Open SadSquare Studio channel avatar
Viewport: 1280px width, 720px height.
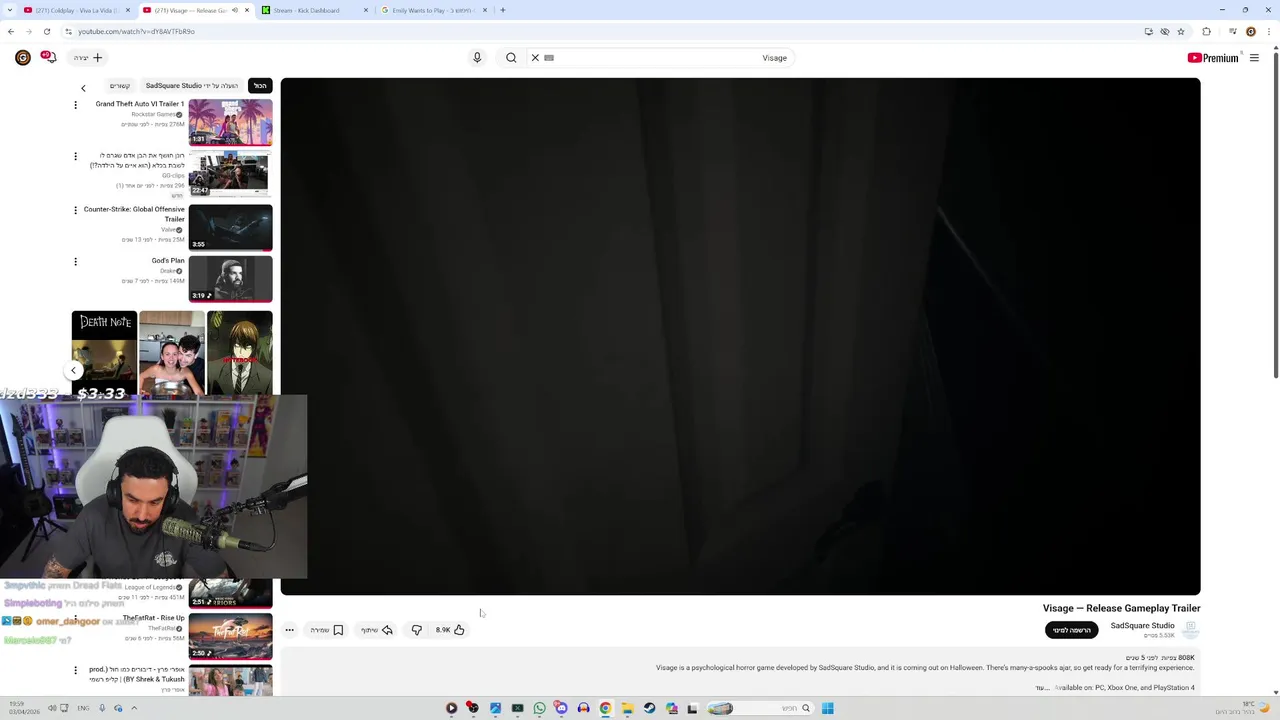1190,629
